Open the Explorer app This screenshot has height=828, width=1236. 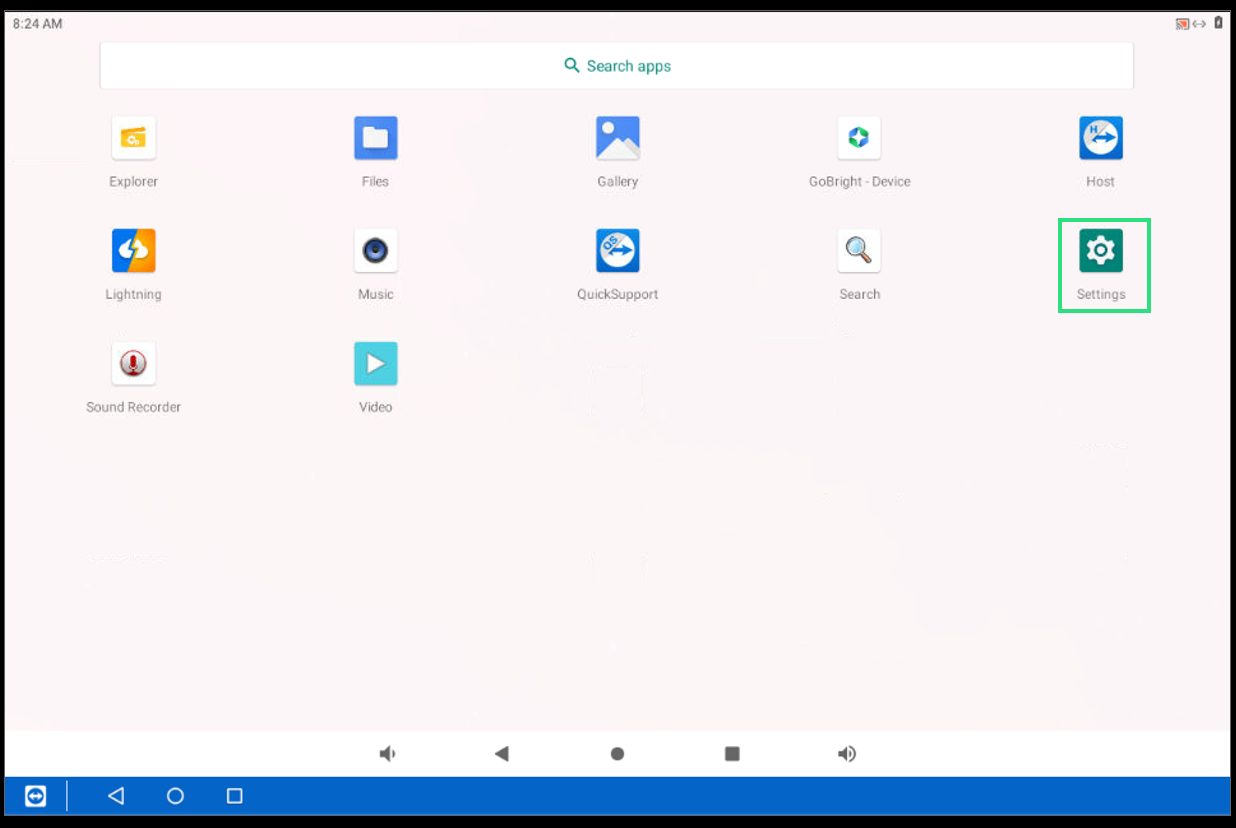click(x=133, y=139)
